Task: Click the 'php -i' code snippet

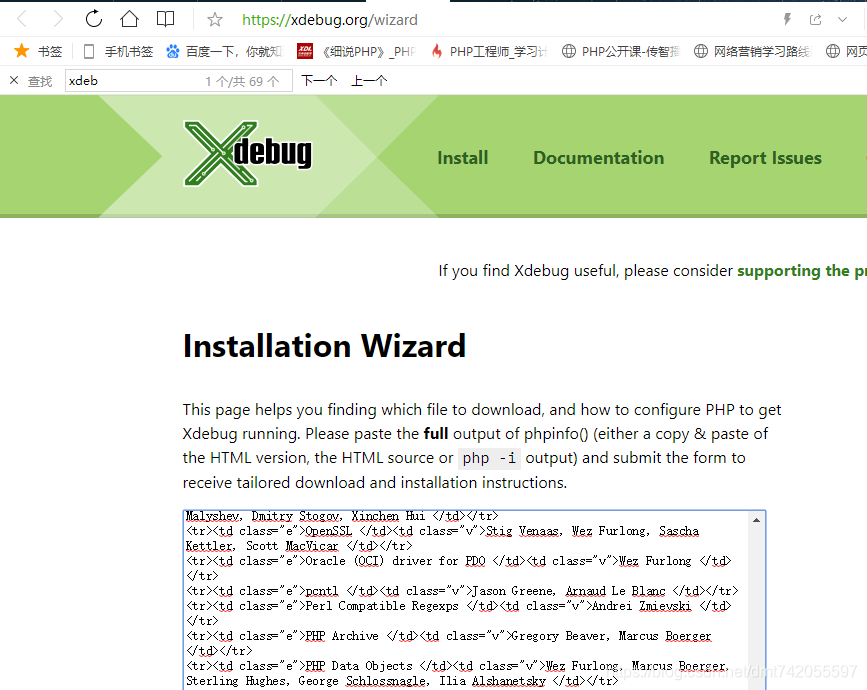Action: tap(489, 458)
